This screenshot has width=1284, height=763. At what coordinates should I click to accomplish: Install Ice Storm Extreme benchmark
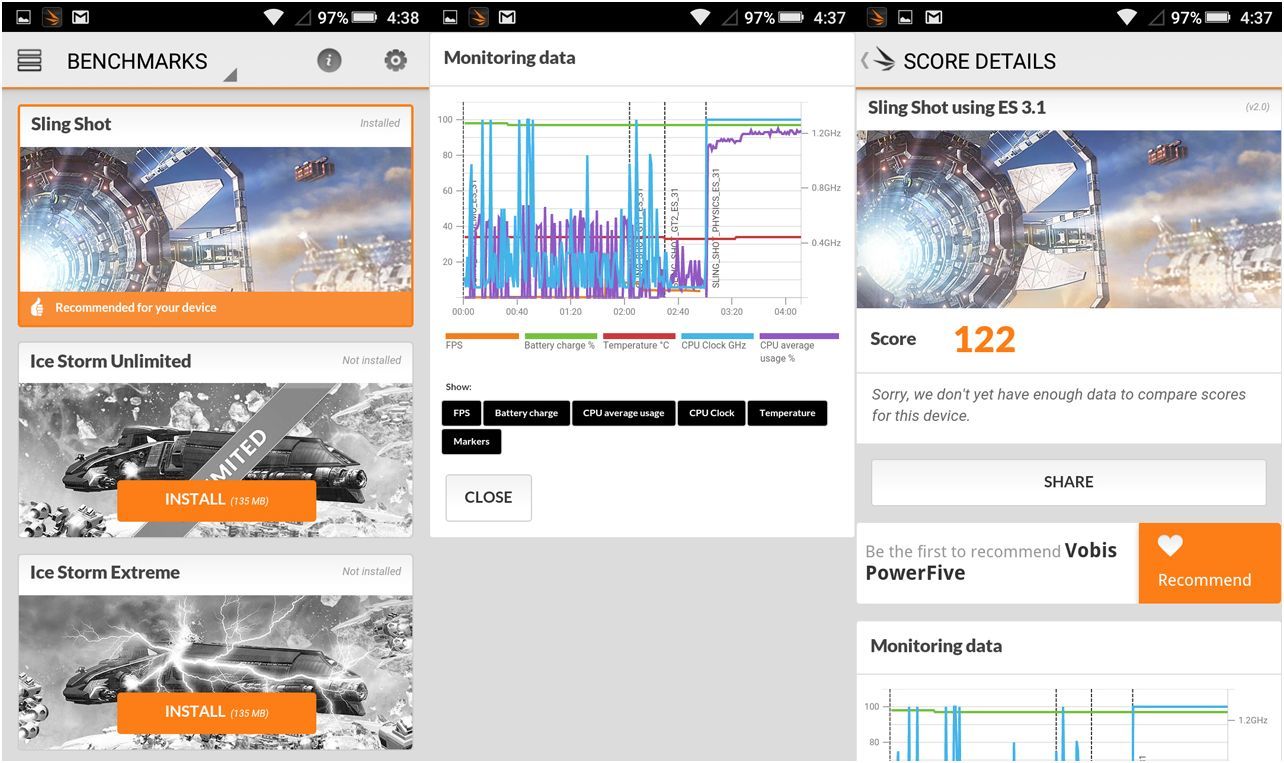click(216, 712)
